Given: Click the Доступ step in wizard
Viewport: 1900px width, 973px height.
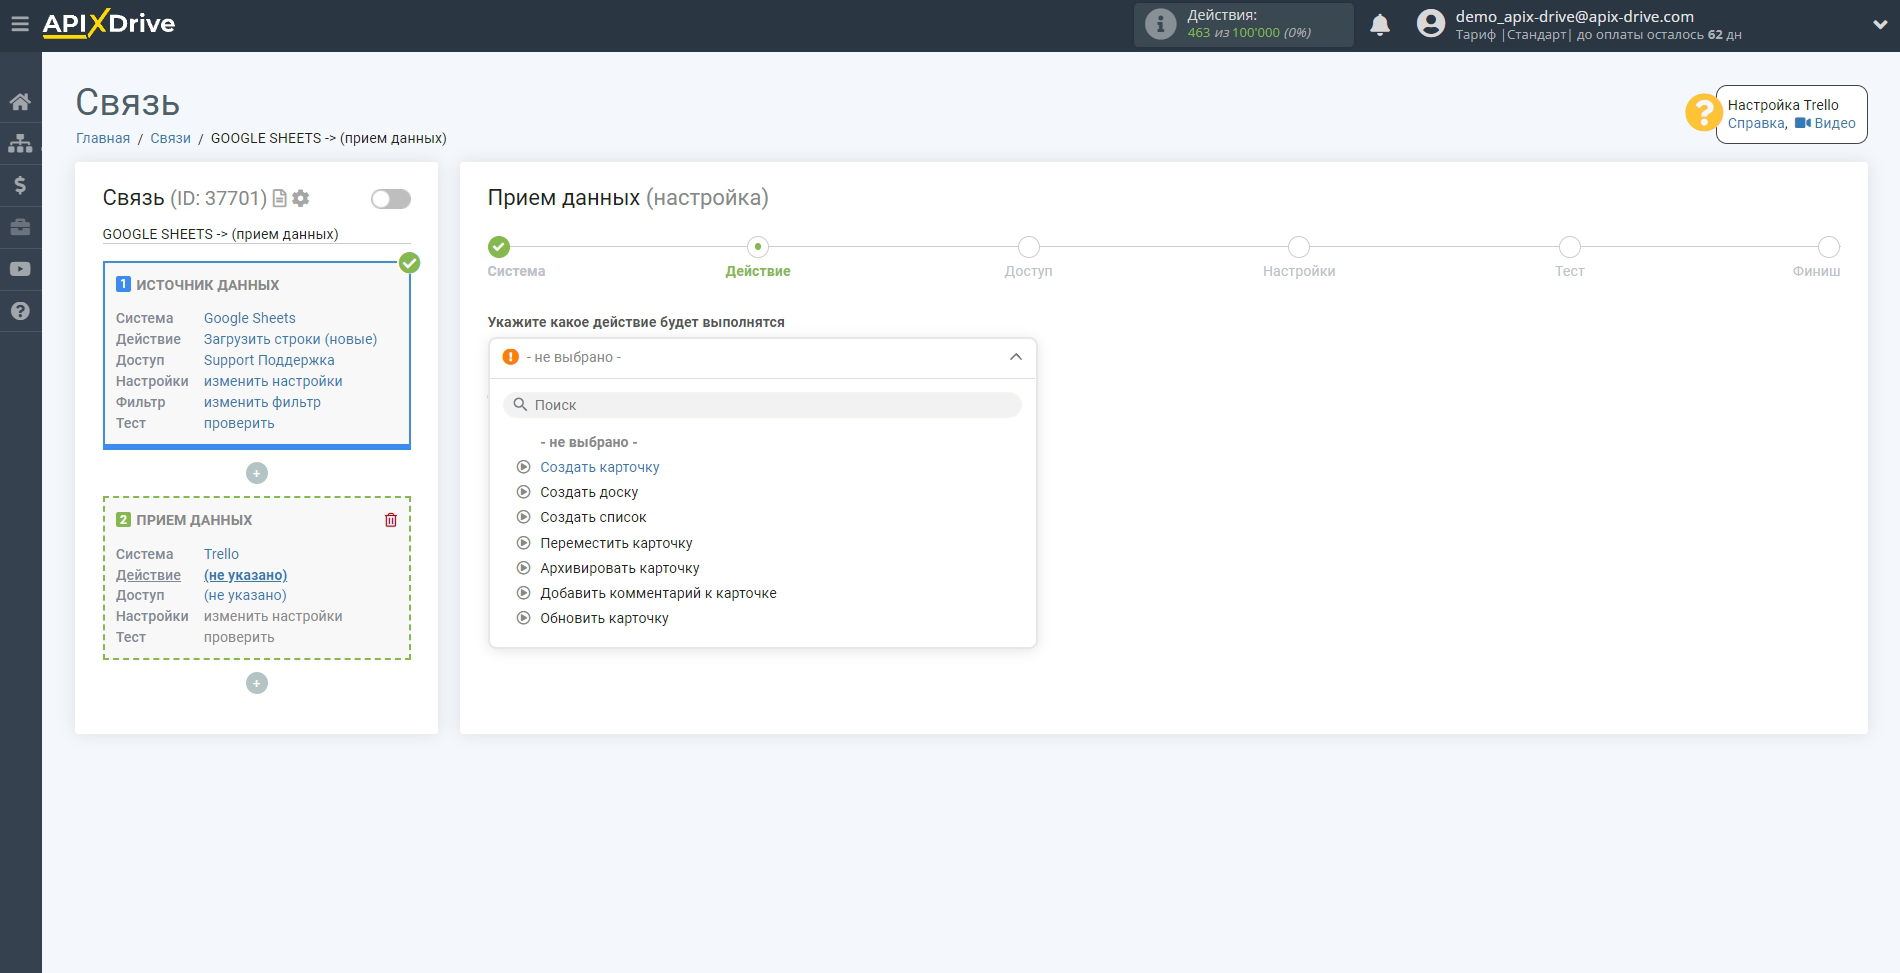Looking at the screenshot, I should point(1029,247).
